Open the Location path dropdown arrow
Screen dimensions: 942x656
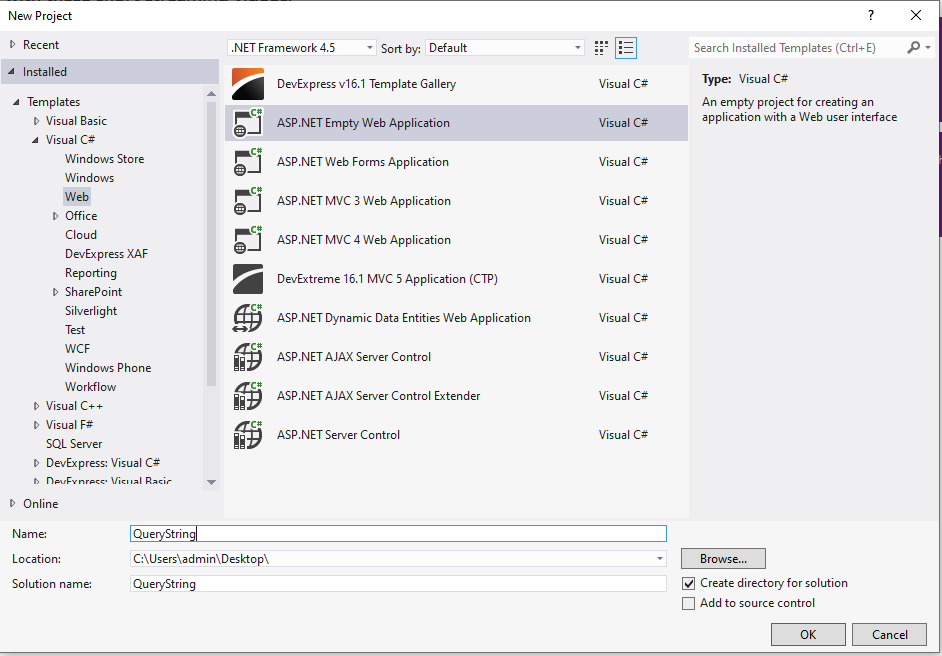[660, 559]
